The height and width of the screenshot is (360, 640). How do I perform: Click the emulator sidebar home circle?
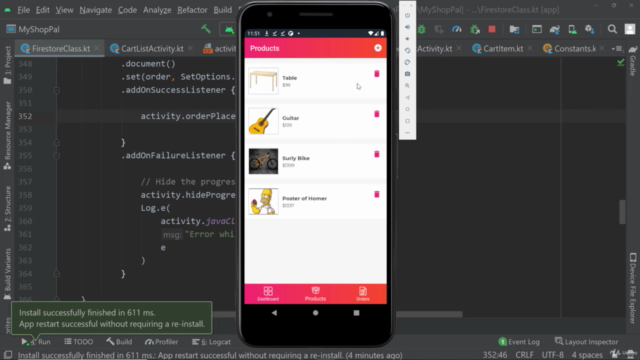(x=407, y=109)
